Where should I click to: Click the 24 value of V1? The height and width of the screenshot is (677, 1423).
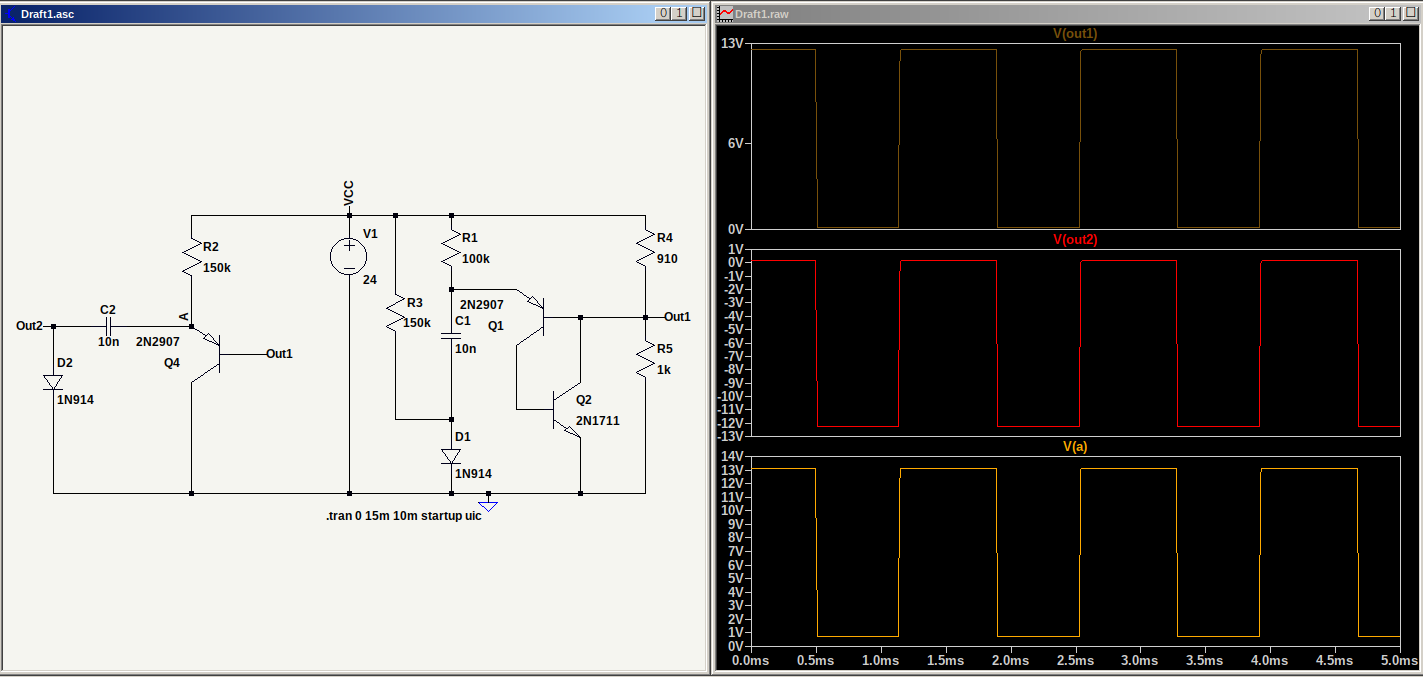(x=370, y=280)
